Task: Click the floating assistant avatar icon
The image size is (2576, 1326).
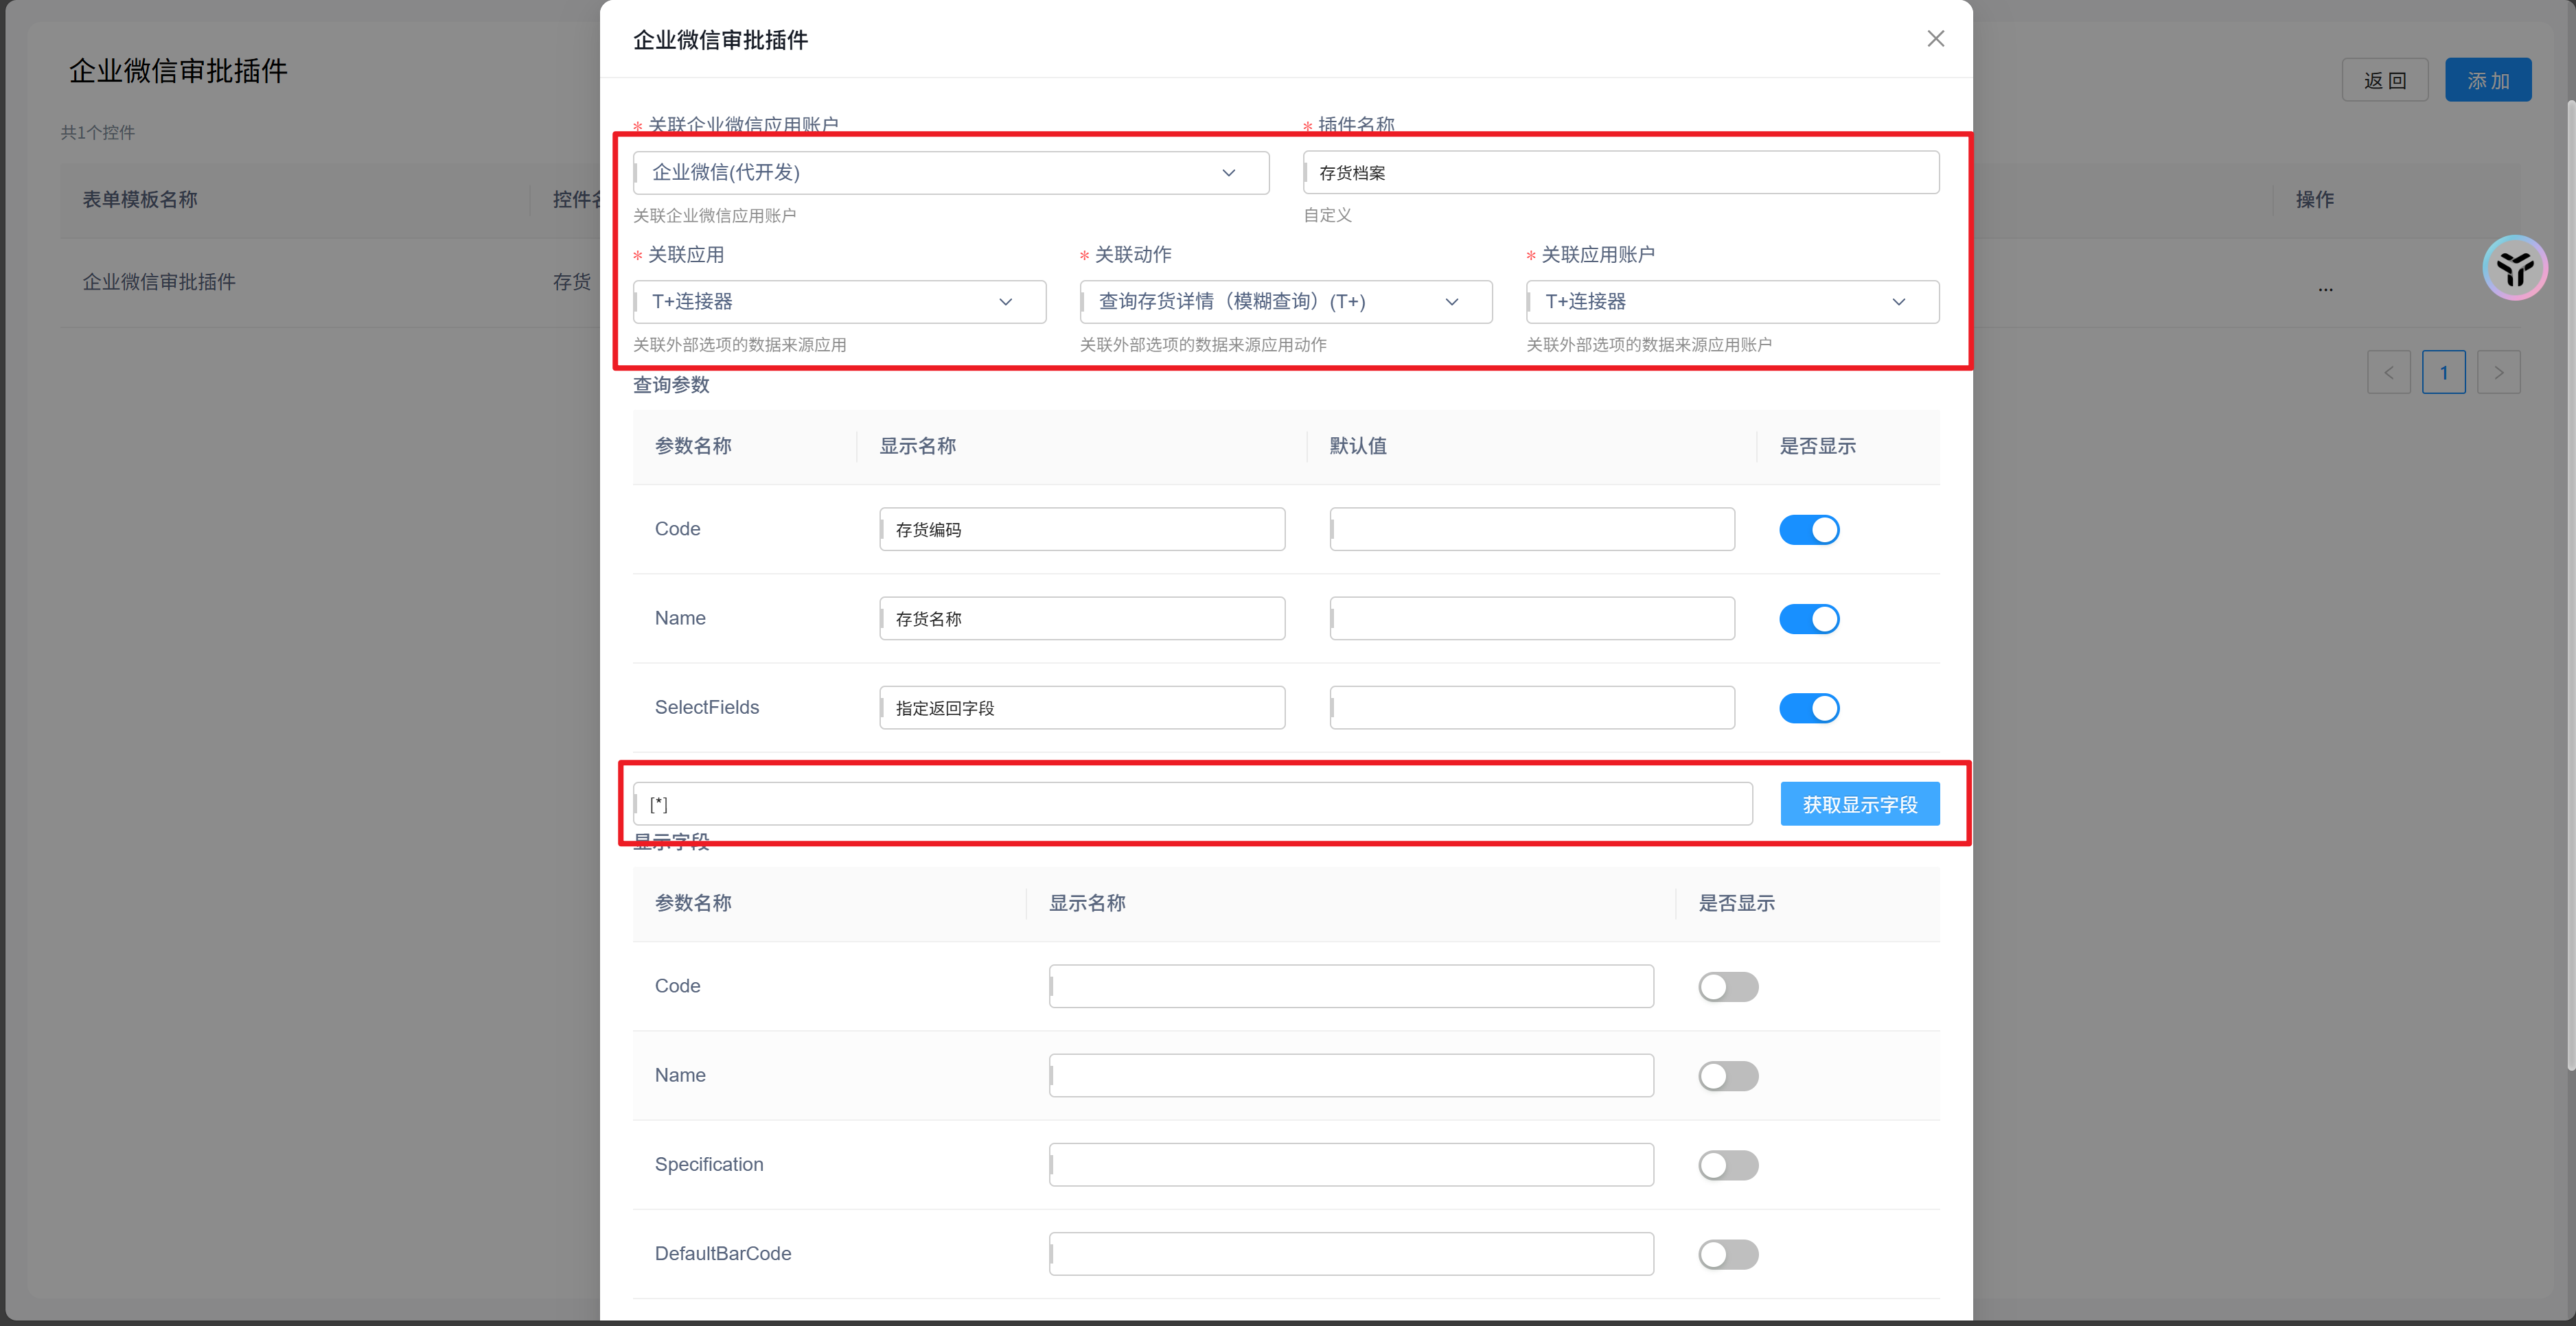Action: (x=2514, y=268)
